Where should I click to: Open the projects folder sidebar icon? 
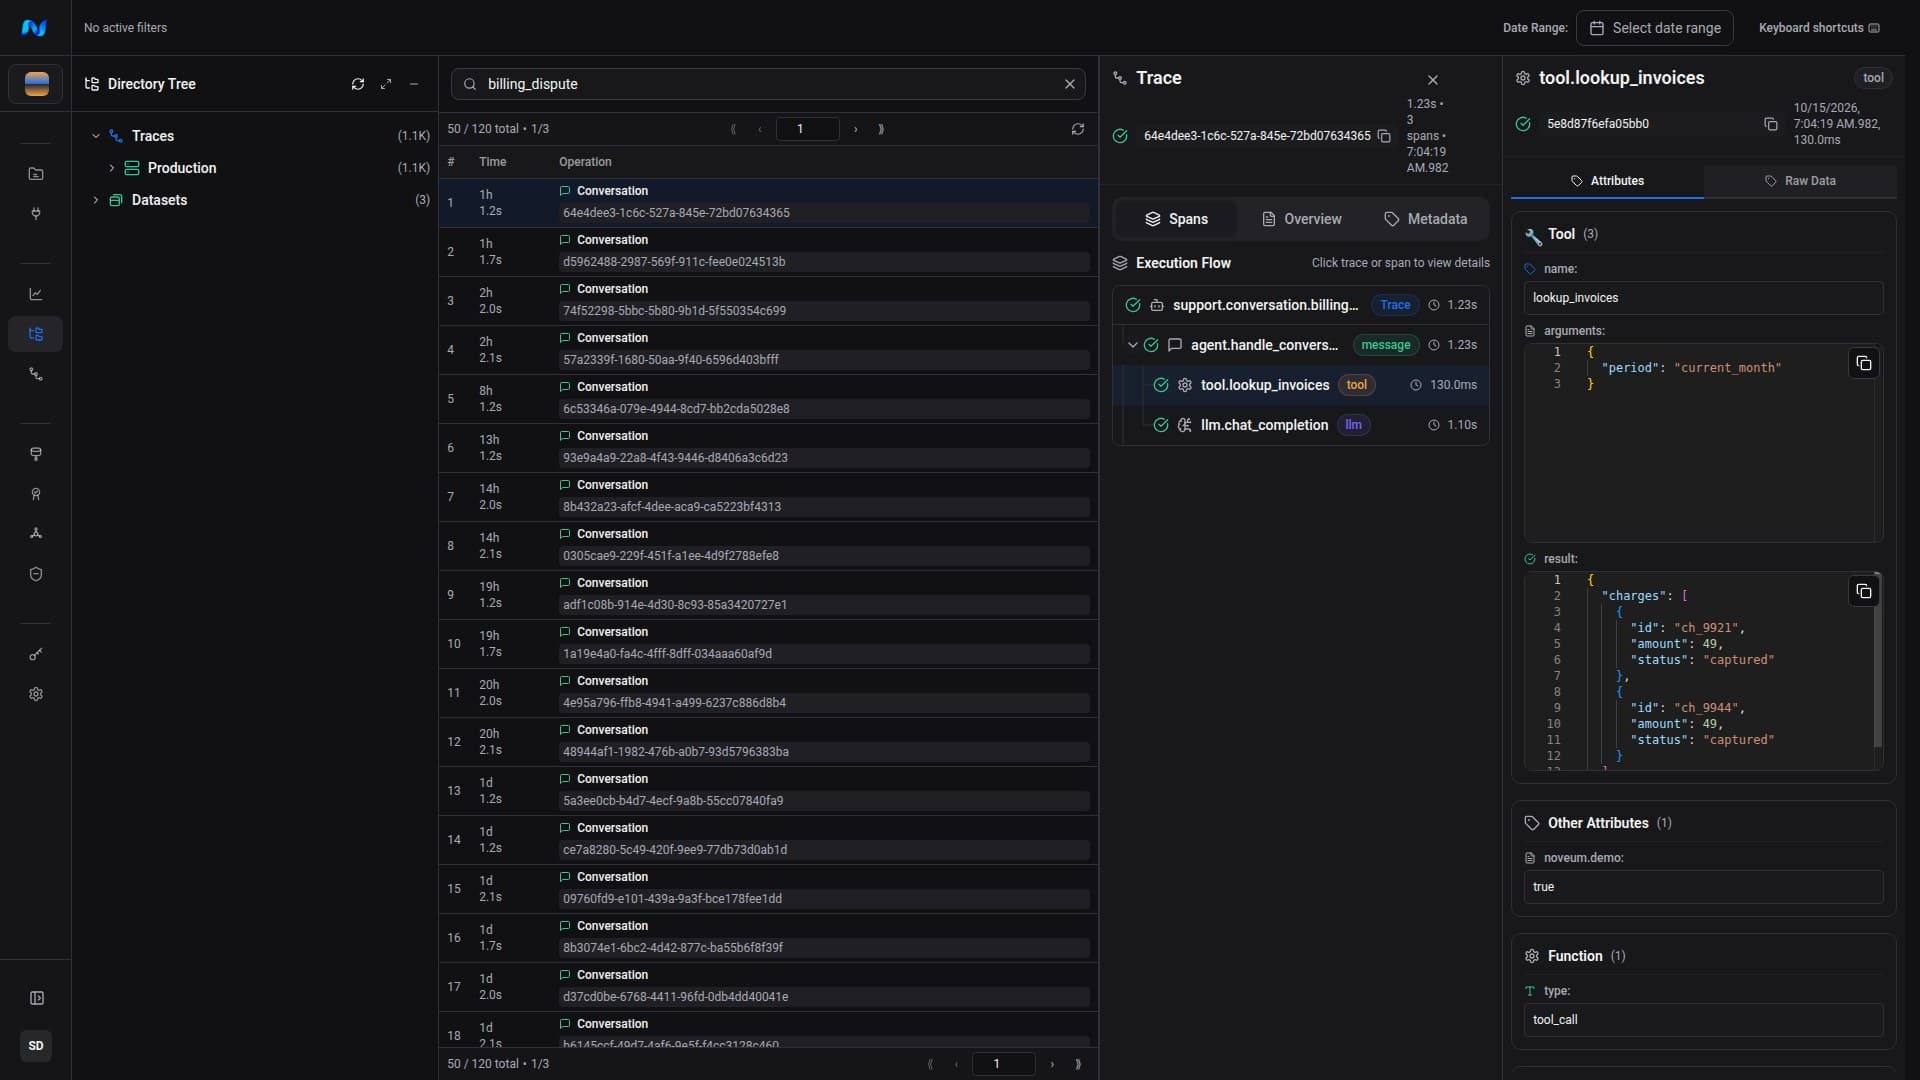[x=36, y=174]
